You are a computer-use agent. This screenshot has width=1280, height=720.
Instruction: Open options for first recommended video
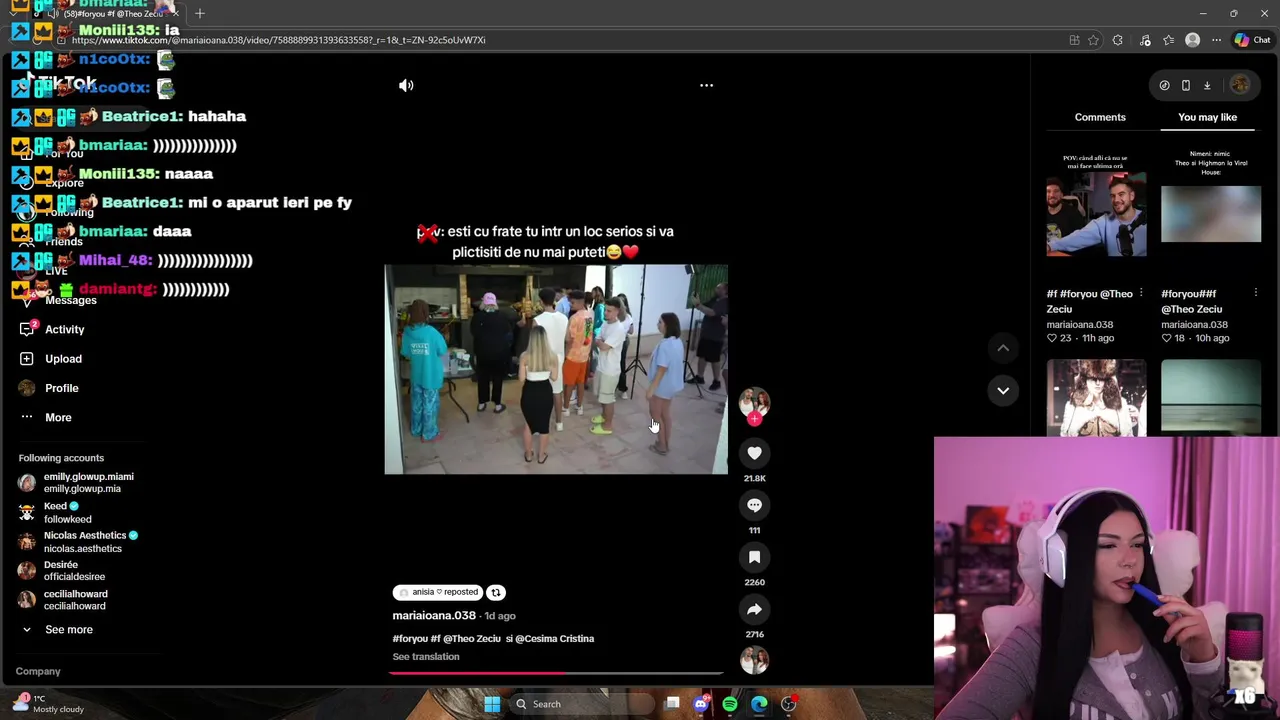(x=1141, y=293)
